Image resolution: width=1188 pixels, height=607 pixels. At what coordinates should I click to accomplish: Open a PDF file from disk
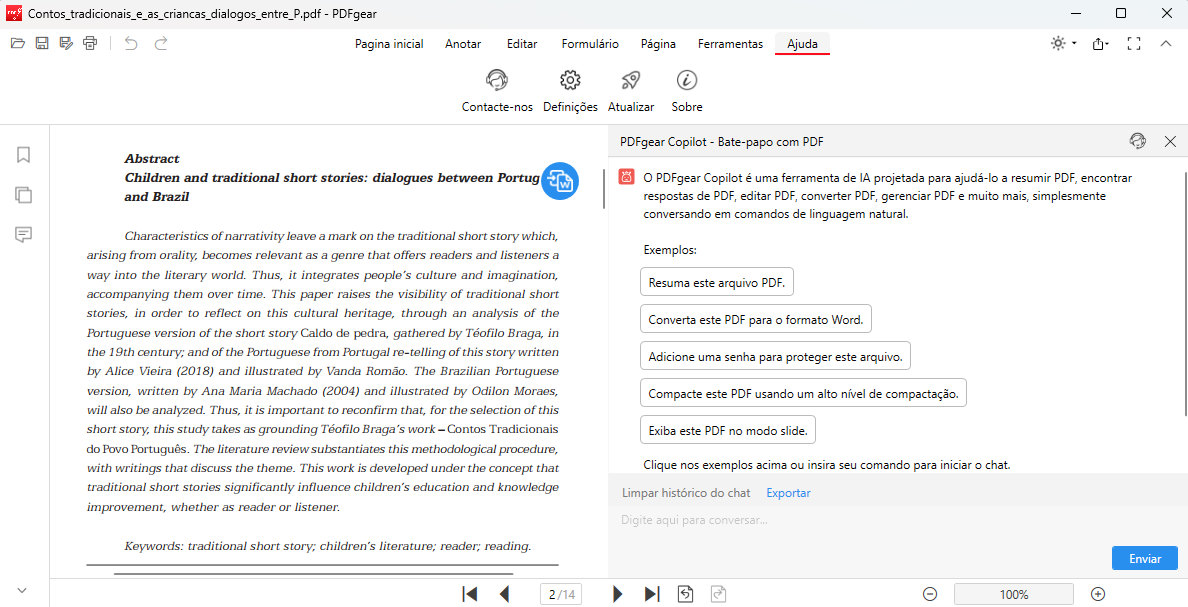point(18,44)
